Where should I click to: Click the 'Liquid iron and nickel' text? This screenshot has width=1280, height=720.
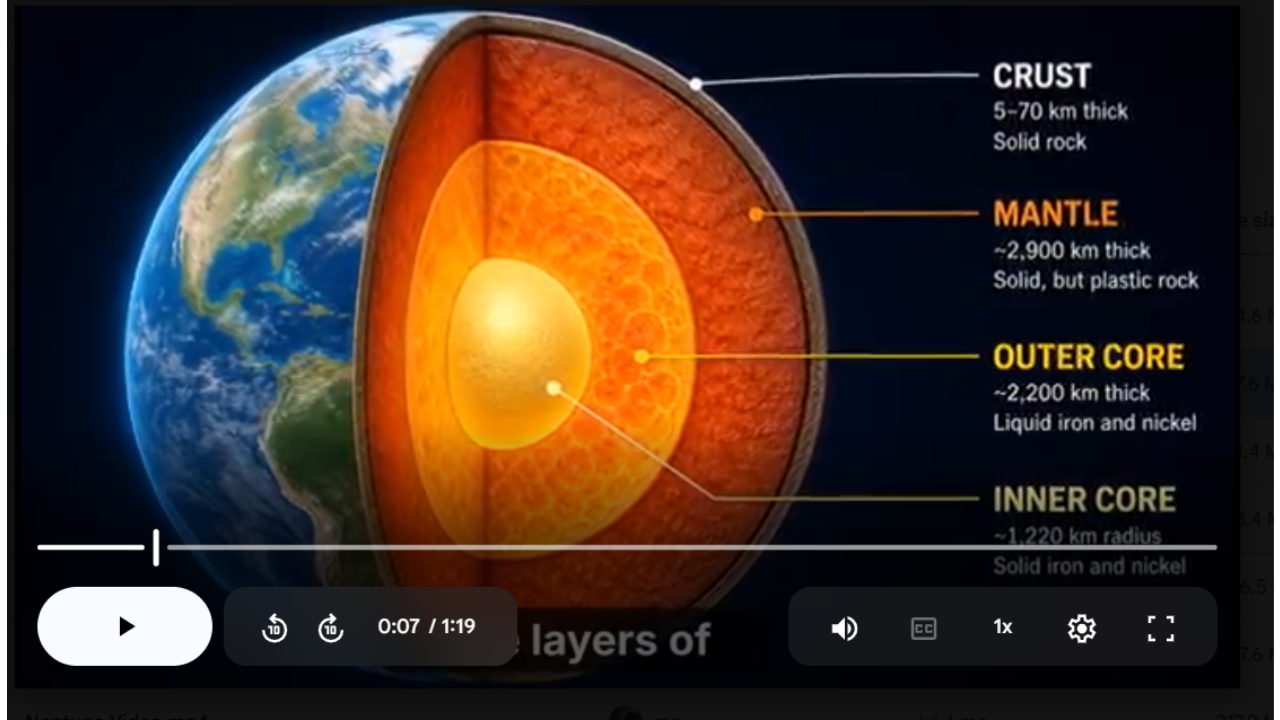pos(1094,423)
